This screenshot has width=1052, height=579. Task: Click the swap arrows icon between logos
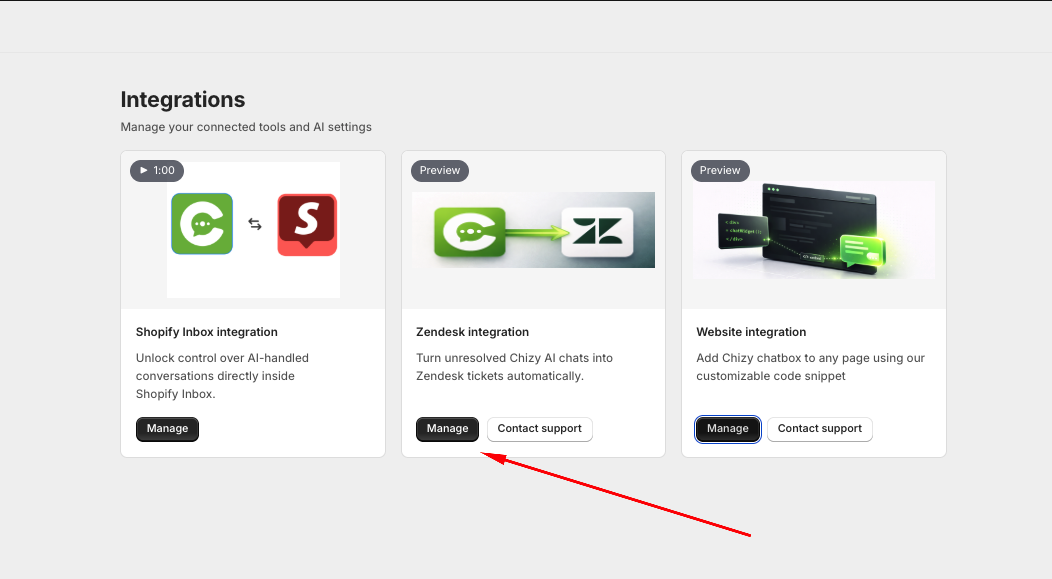click(255, 224)
